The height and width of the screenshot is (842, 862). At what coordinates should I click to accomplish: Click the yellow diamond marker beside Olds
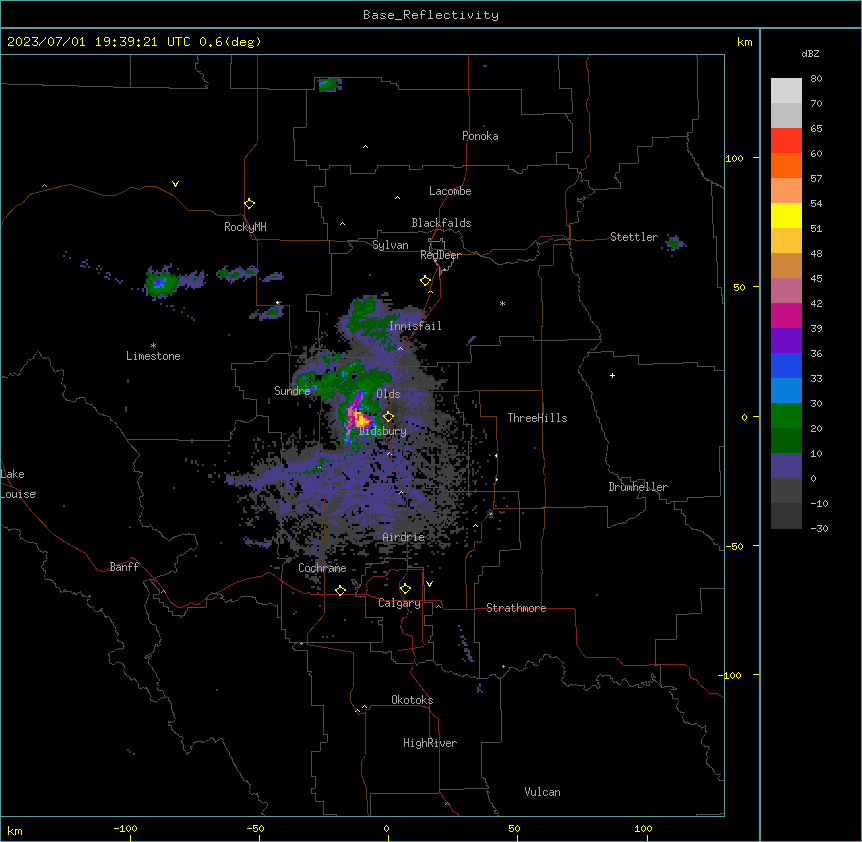pyautogui.click(x=389, y=417)
